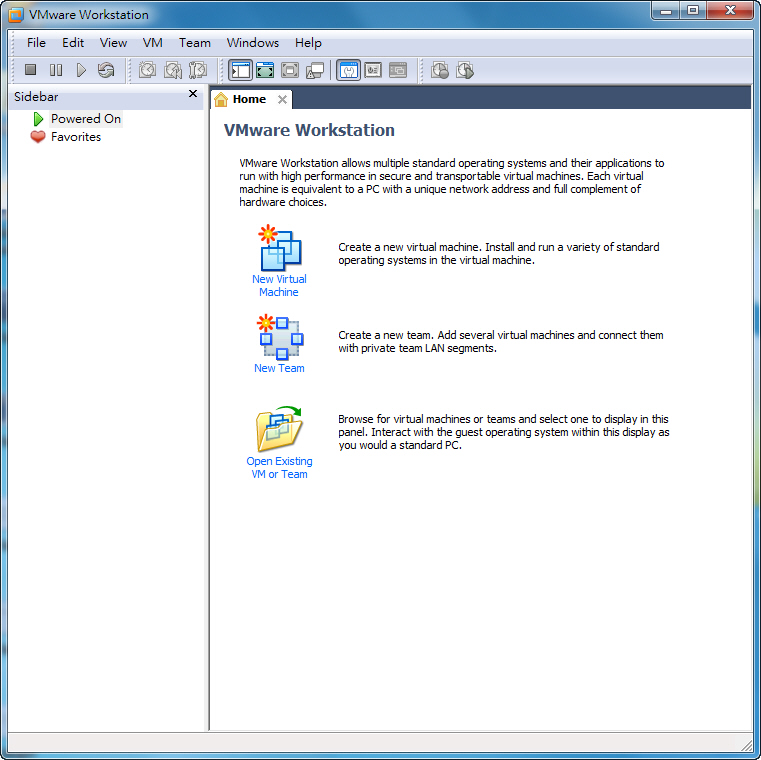Screen dimensions: 761x760
Task: Open the Windows menu
Action: [253, 43]
